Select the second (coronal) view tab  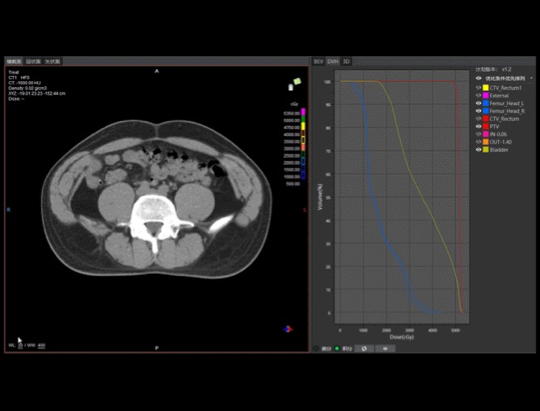pos(33,62)
